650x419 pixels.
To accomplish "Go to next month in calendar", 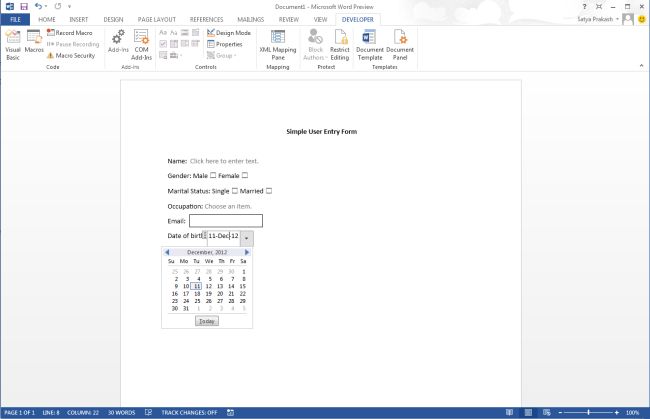I will pos(247,252).
